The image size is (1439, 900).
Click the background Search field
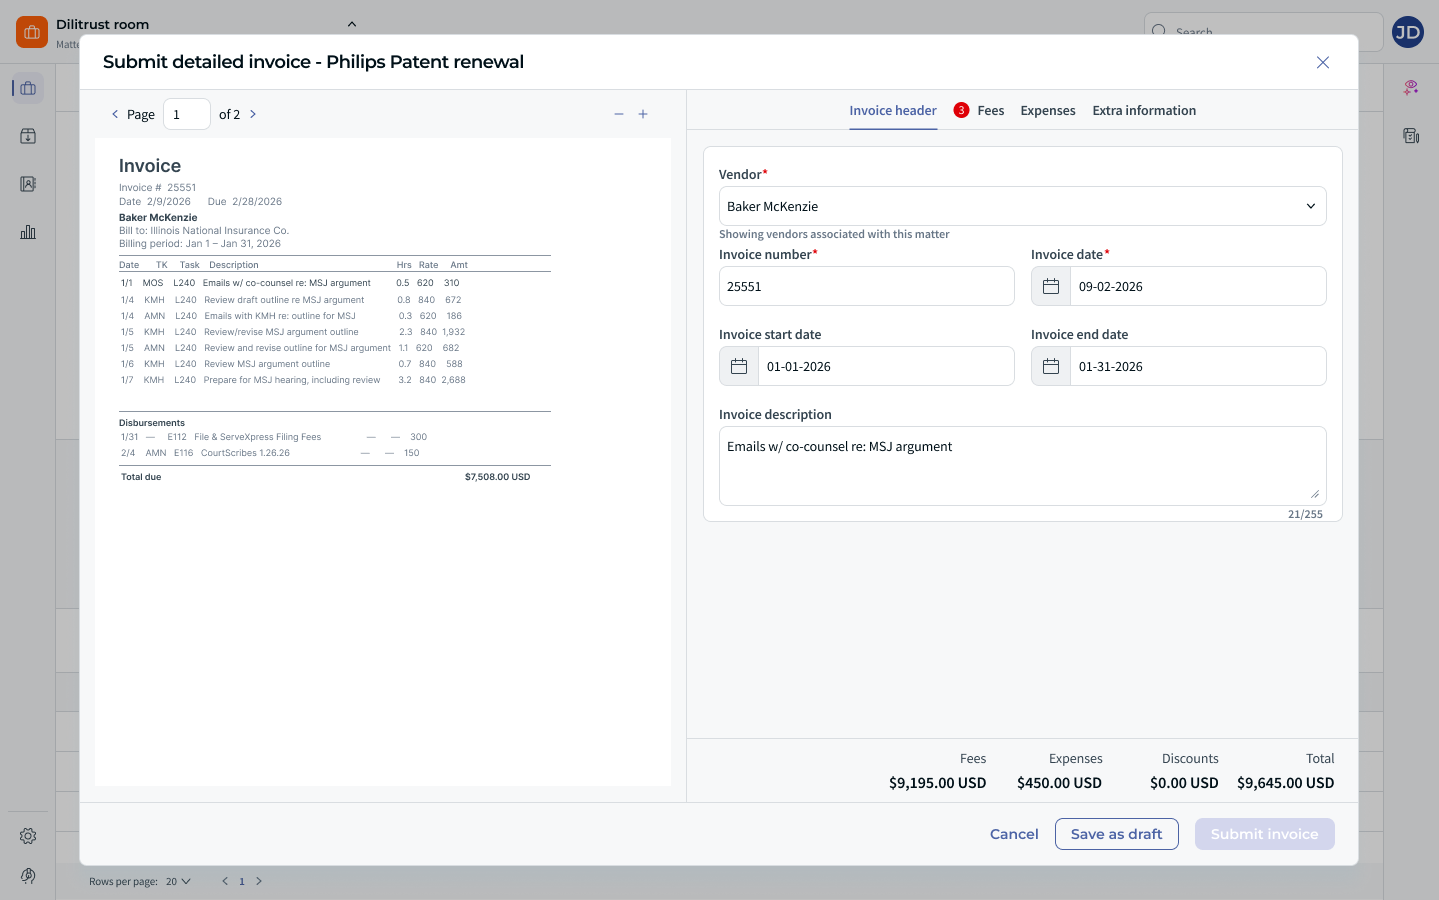(x=1263, y=32)
